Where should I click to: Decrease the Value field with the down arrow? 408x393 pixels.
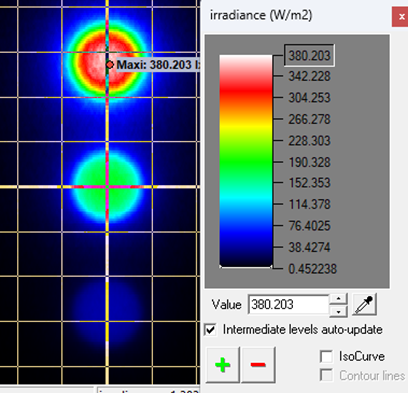coord(338,311)
